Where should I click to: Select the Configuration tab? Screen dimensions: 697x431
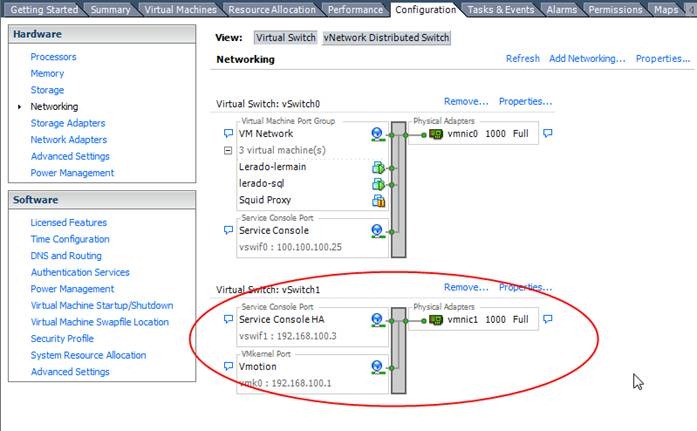click(x=425, y=9)
